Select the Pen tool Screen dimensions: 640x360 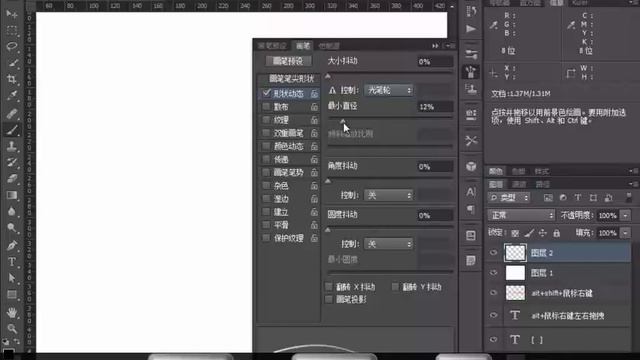click(x=12, y=245)
